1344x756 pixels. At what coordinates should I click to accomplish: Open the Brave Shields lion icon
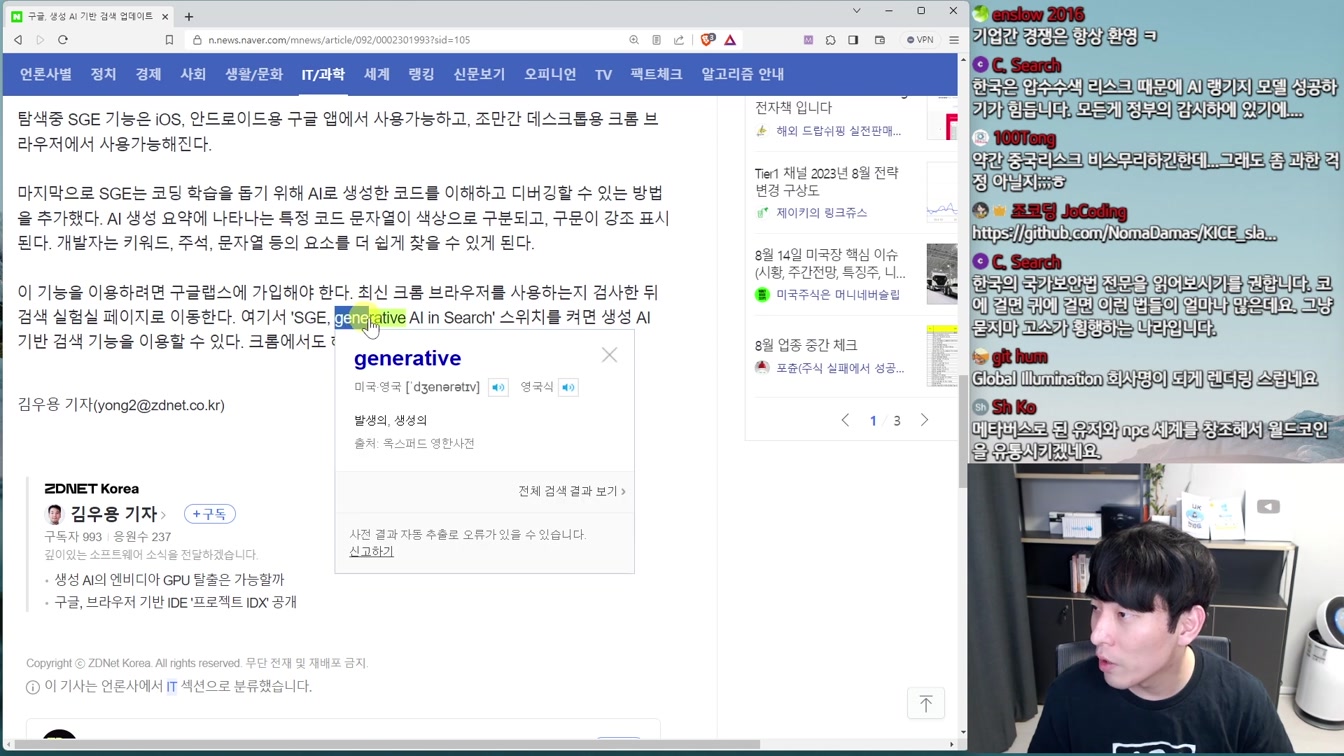(708, 40)
